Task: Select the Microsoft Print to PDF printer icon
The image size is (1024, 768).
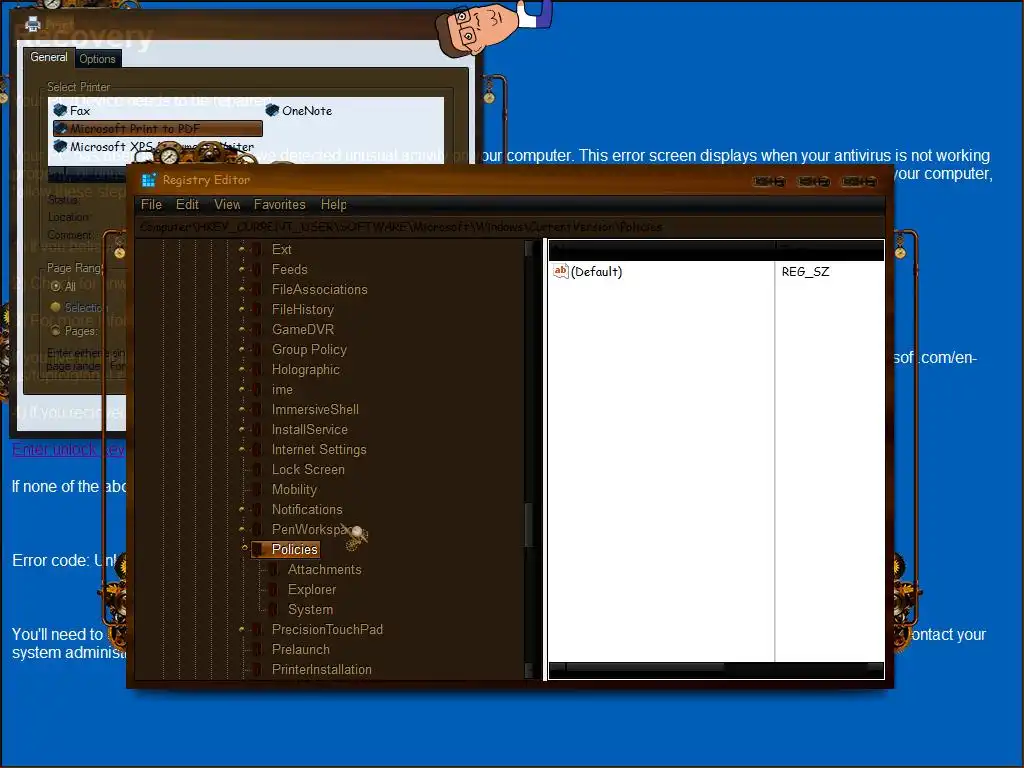Action: [x=61, y=128]
